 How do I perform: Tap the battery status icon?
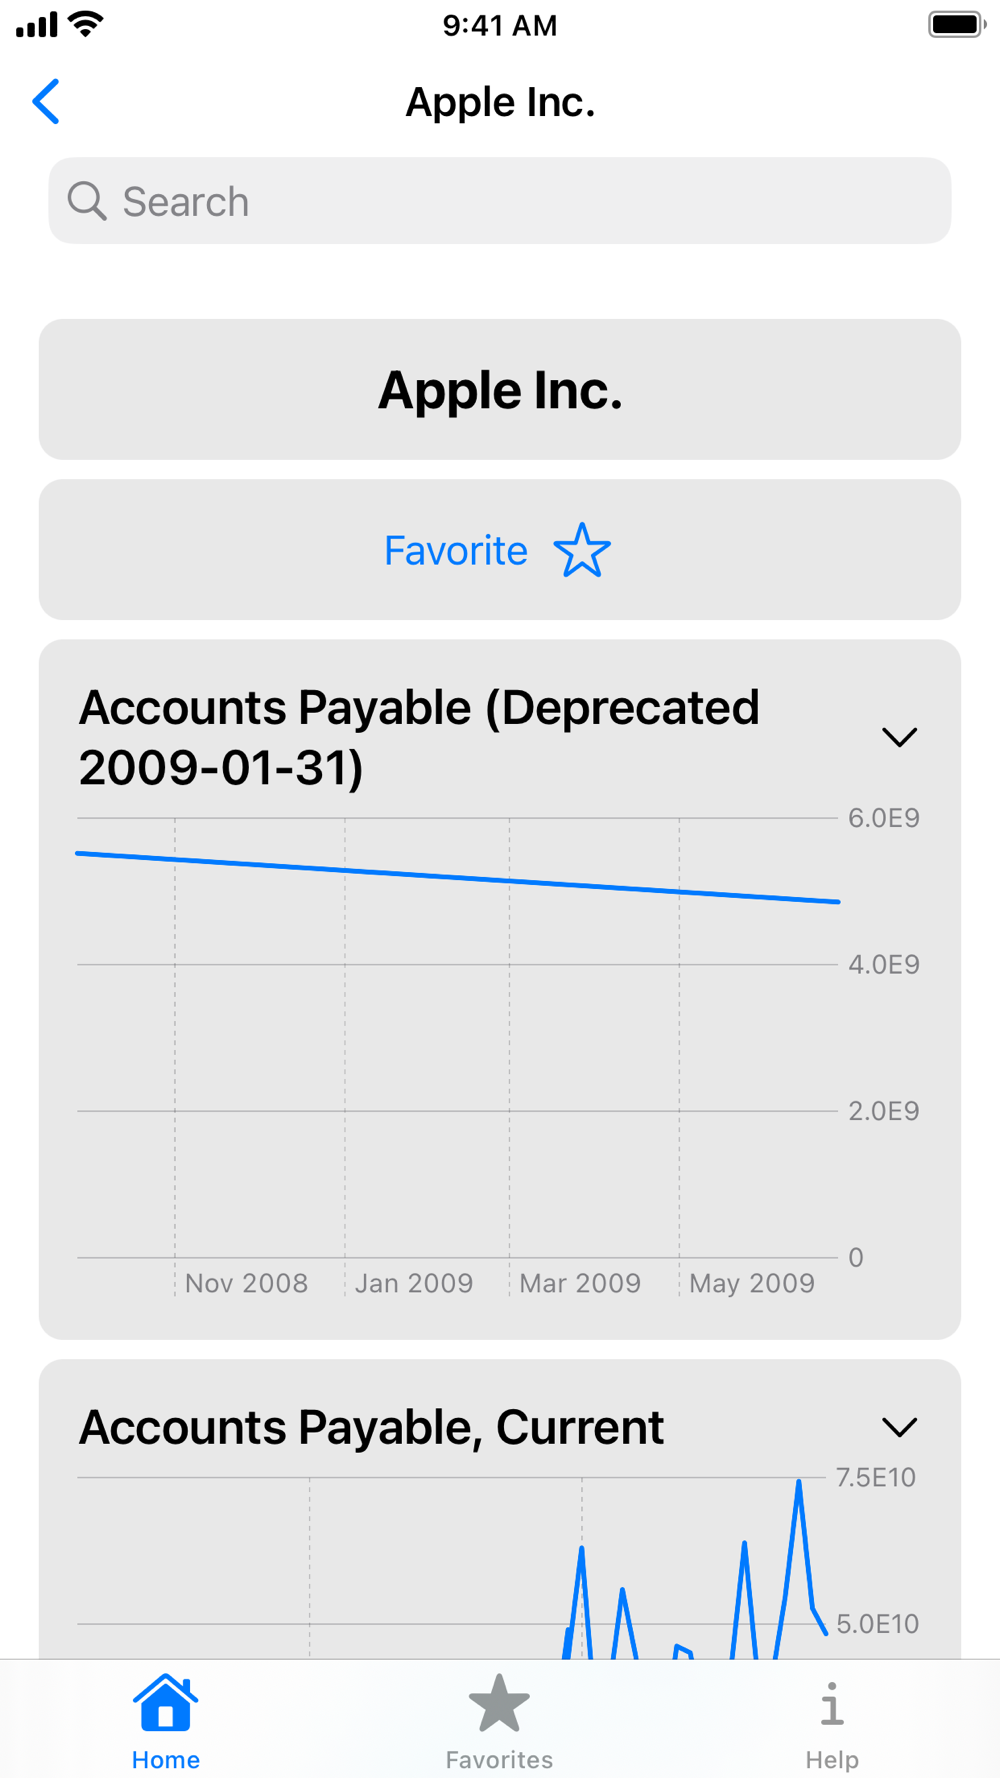click(956, 24)
